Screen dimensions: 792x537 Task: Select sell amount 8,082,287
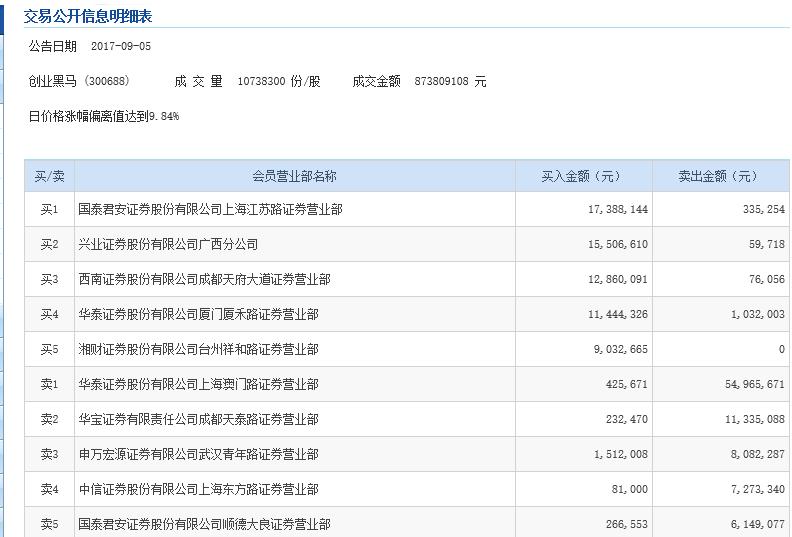(x=758, y=454)
